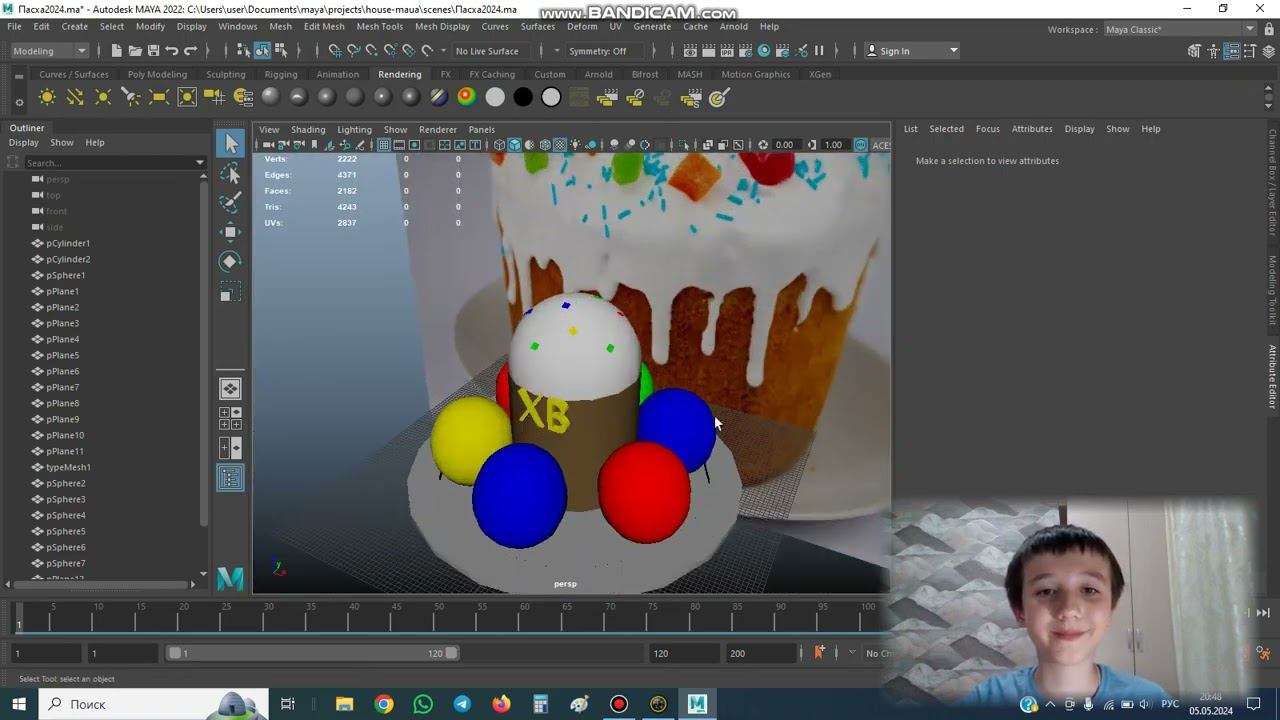This screenshot has height=720, width=1280.
Task: Open the Deform menu
Action: [x=582, y=26]
